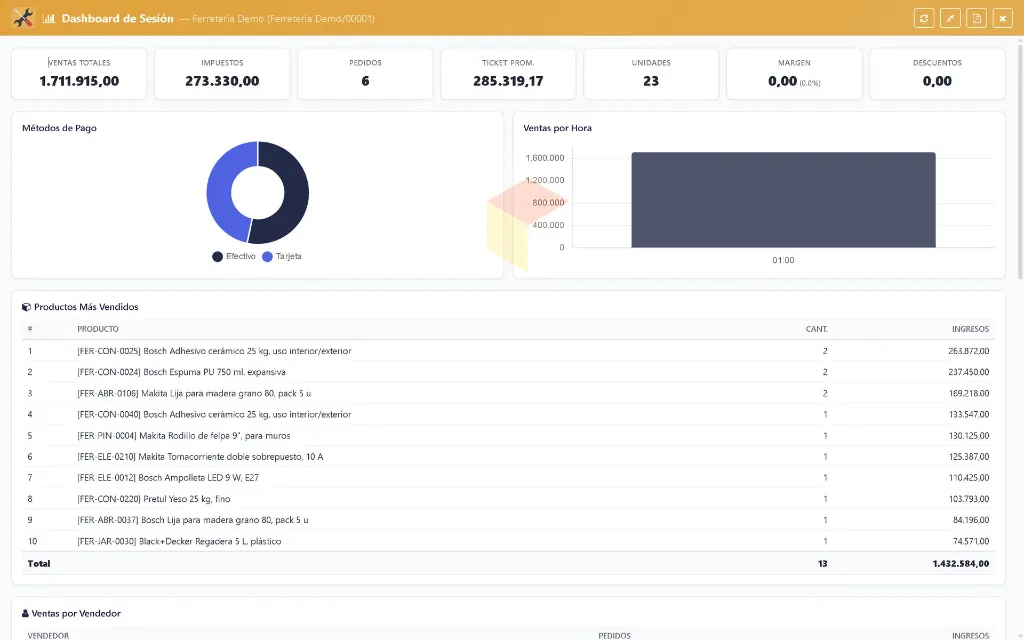Select row FER-ELE-0012 Bosch Ampolleta LED
The image size is (1024, 640).
(508, 477)
